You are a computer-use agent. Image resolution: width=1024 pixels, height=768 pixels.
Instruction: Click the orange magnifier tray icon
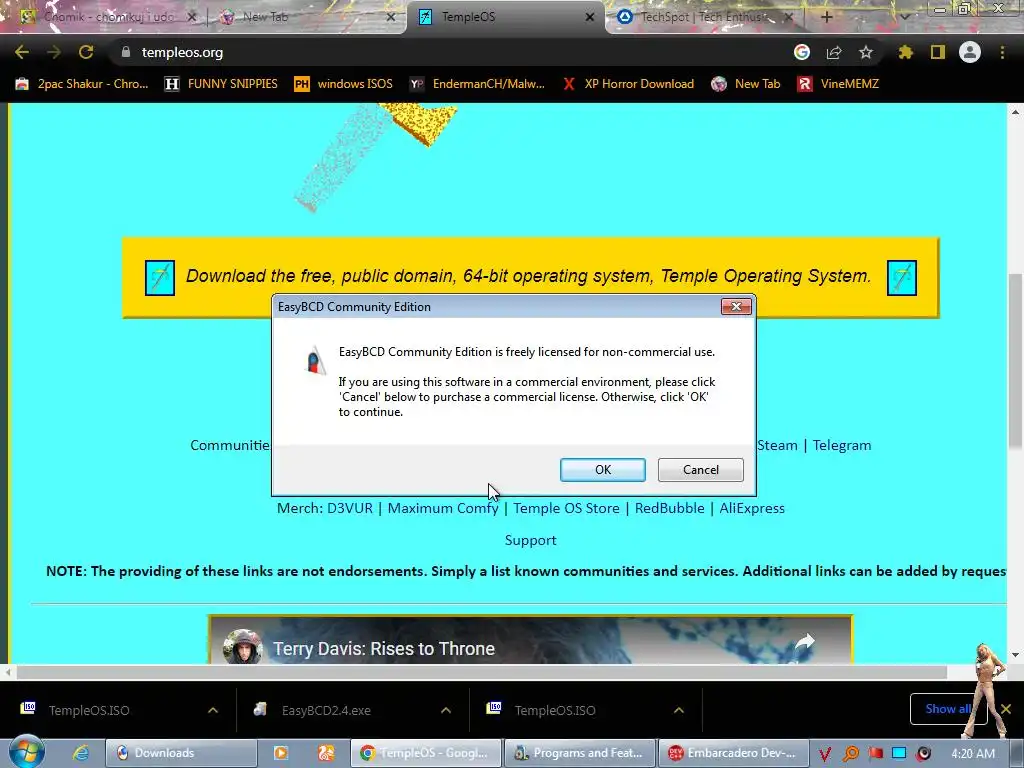pos(851,754)
